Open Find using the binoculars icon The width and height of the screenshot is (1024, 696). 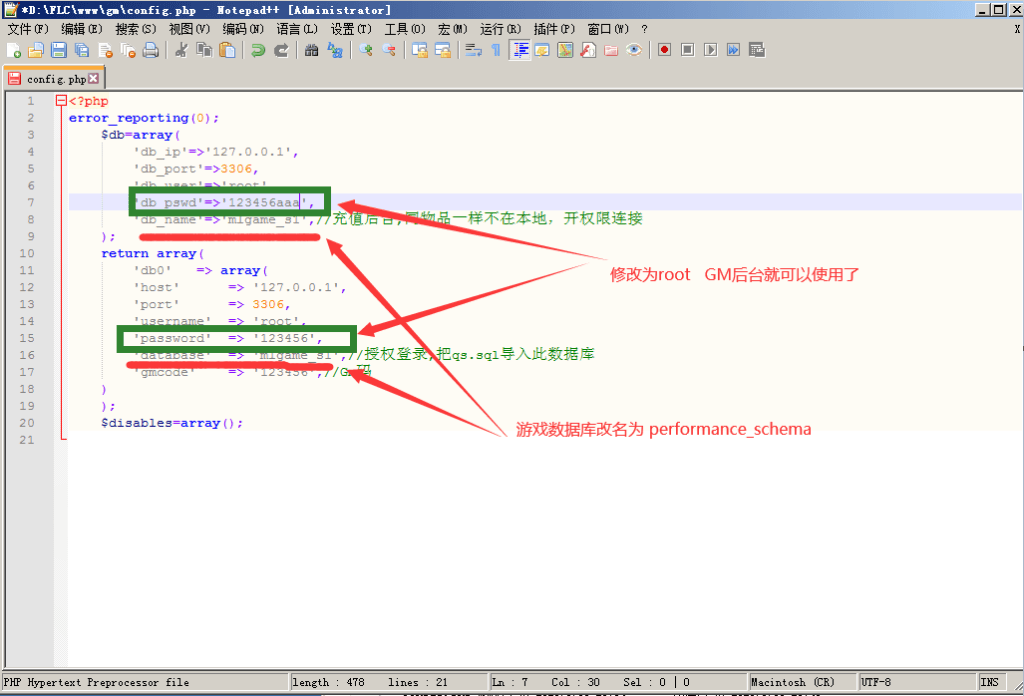311,50
